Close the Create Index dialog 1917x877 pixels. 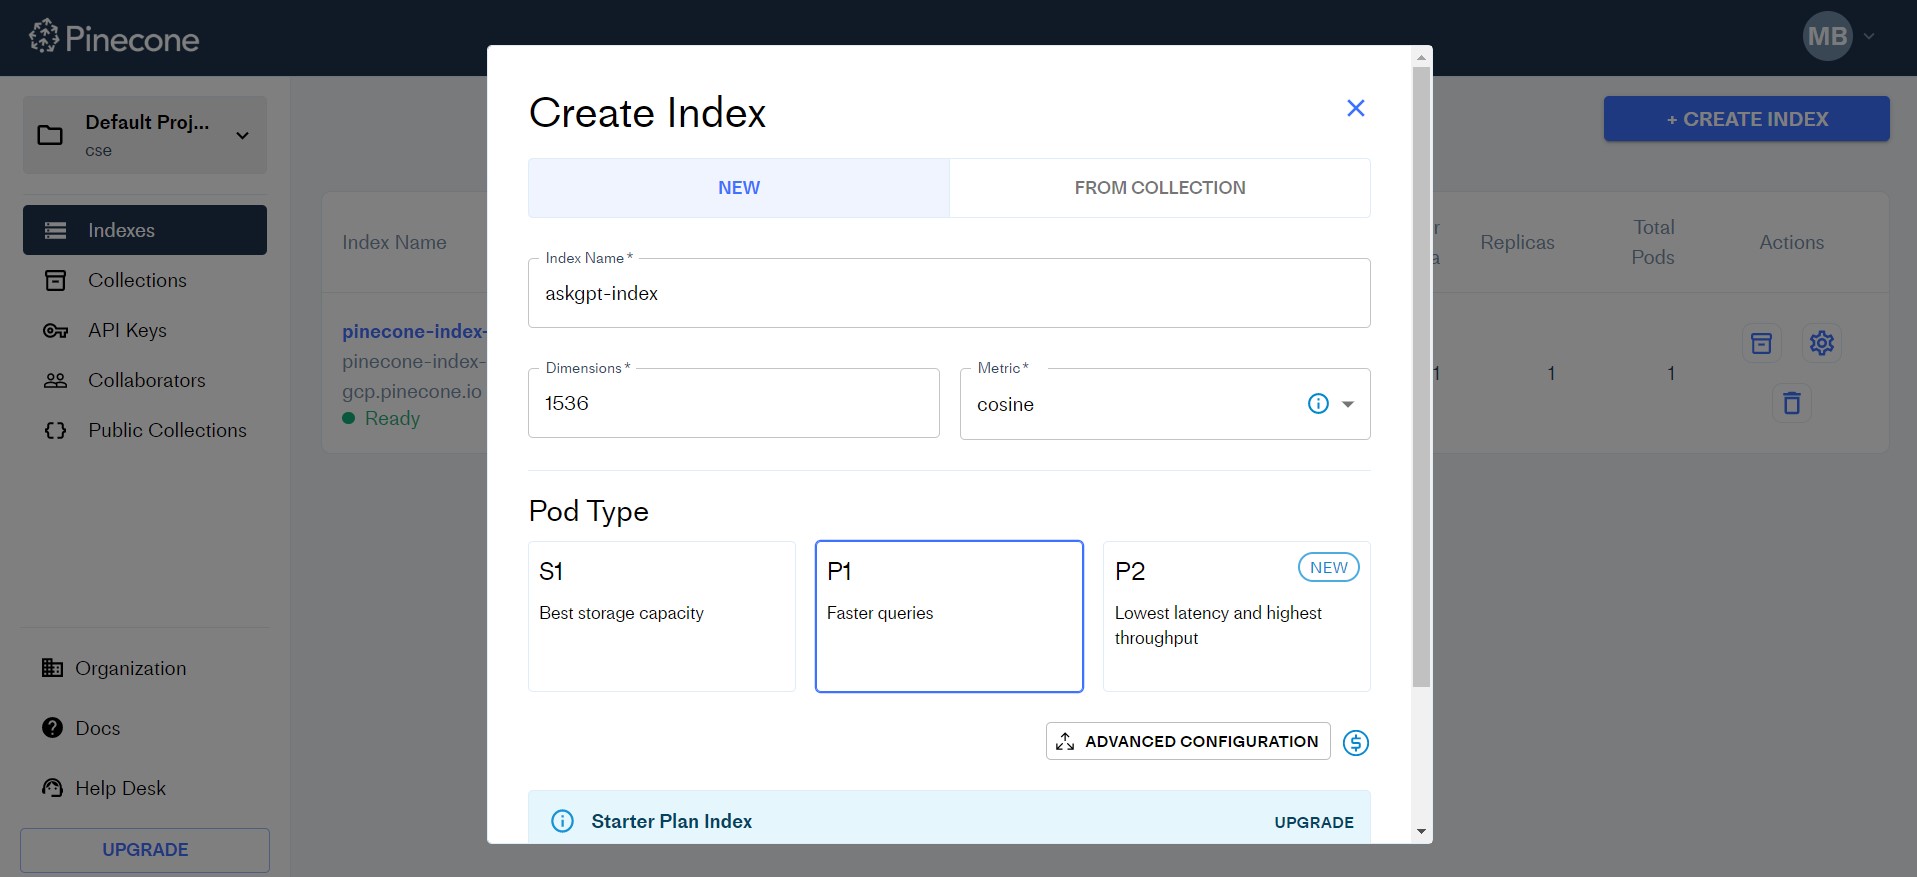point(1355,108)
